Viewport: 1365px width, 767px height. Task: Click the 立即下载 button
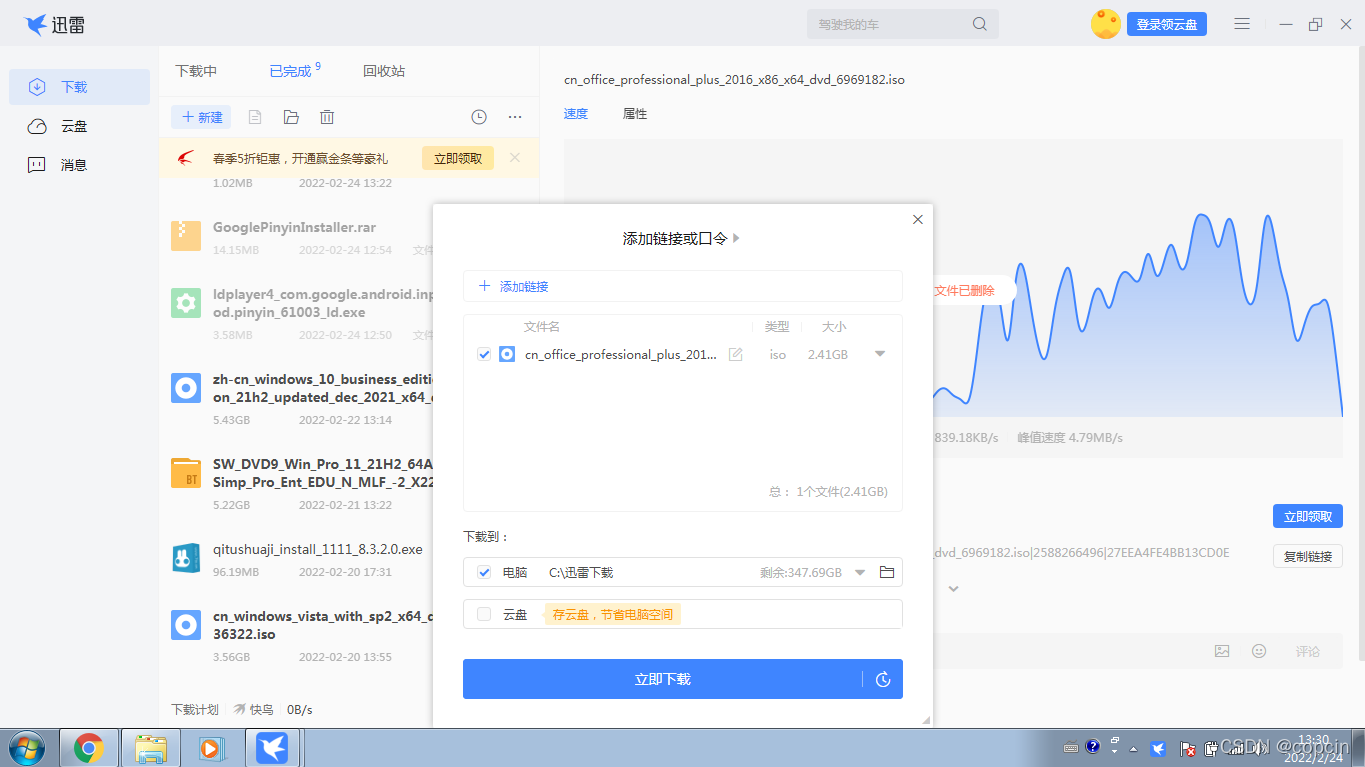[662, 679]
